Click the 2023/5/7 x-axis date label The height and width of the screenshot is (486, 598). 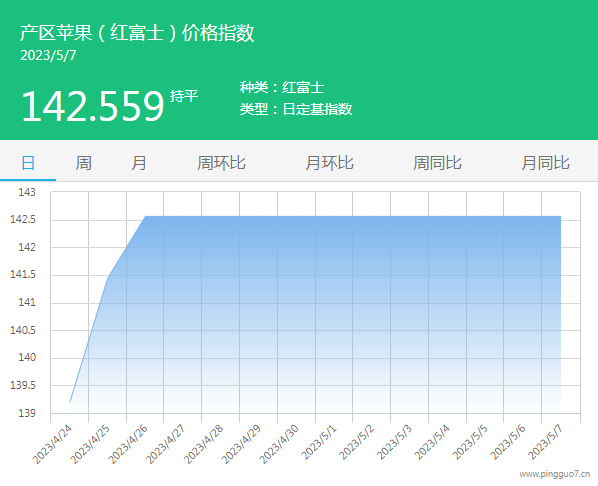pos(545,443)
